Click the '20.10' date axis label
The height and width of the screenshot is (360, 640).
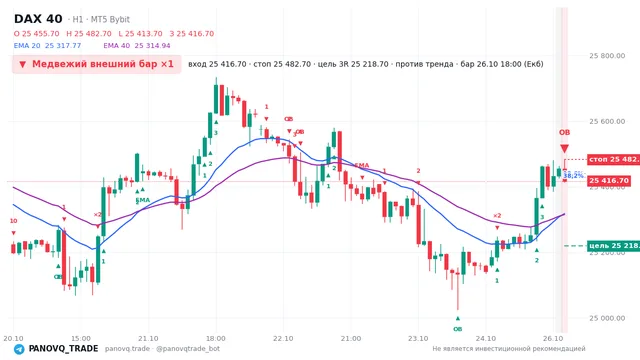(x=13, y=338)
